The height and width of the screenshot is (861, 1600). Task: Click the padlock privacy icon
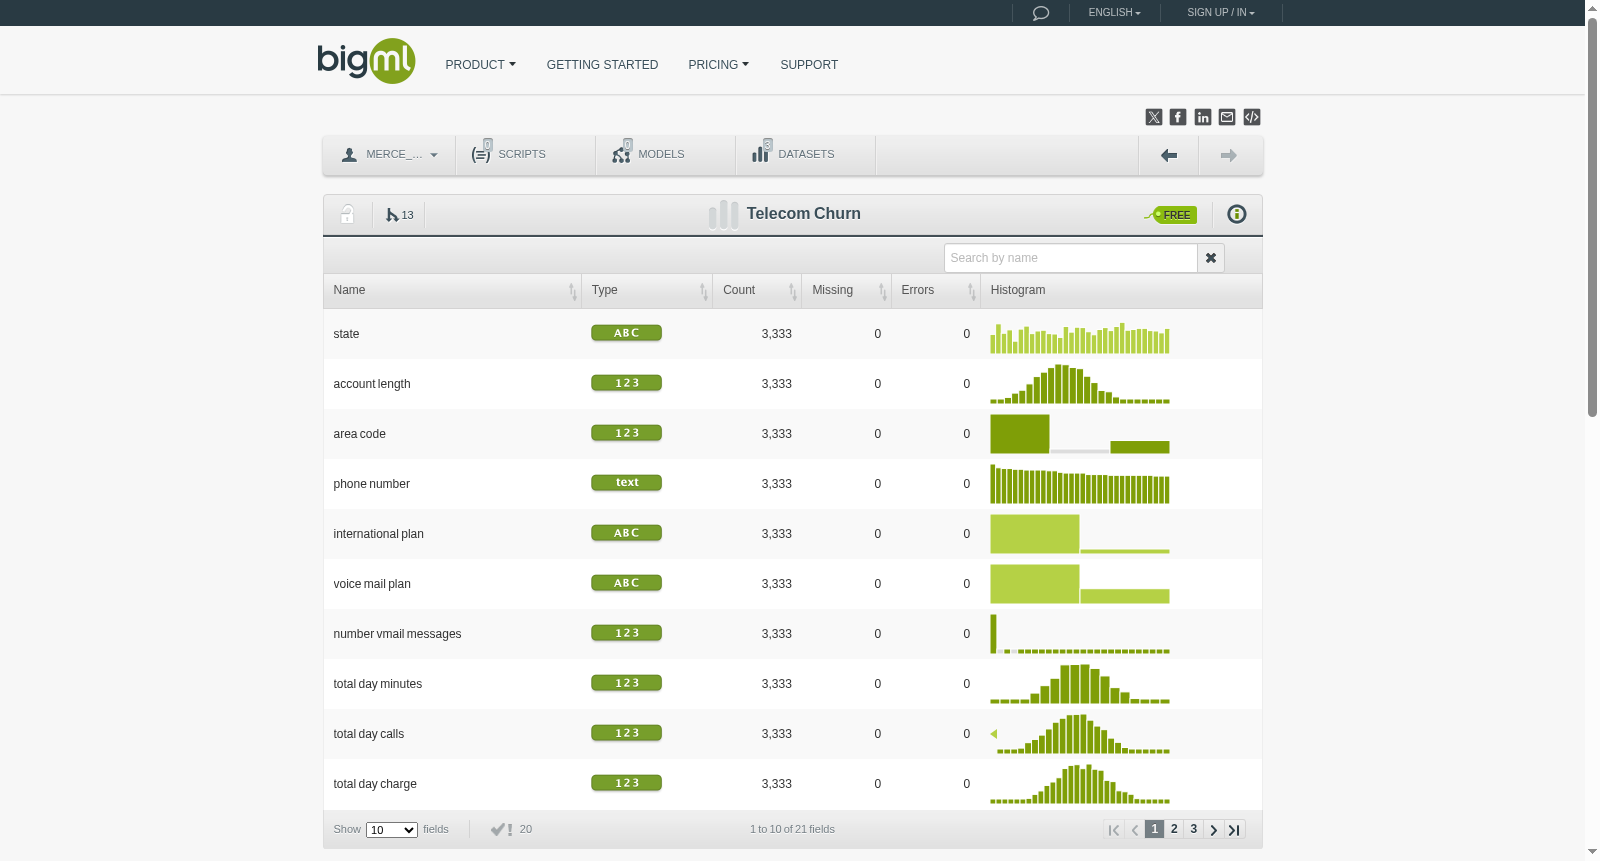click(347, 214)
